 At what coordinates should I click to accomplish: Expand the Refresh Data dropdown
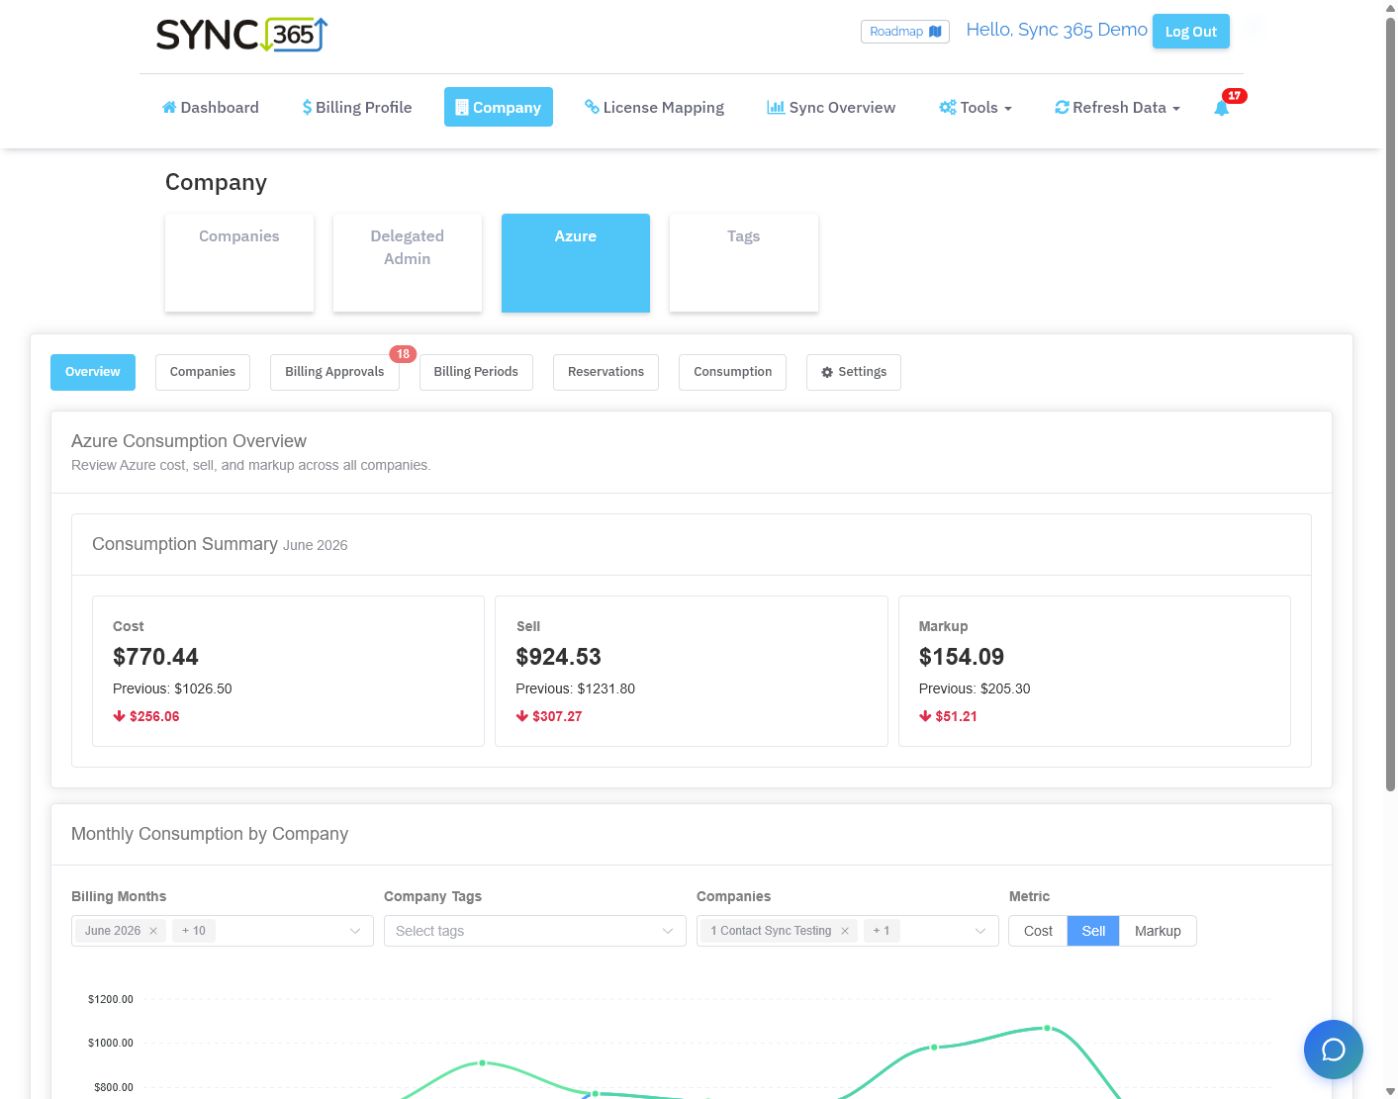coord(1117,107)
